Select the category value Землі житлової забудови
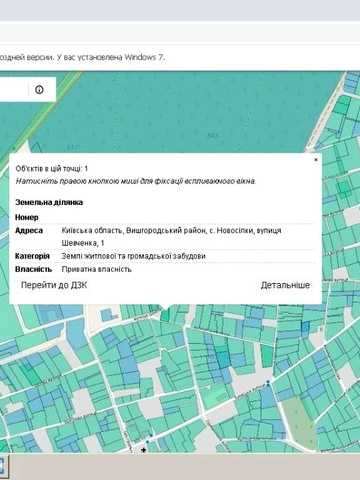This screenshot has width=360, height=480. click(x=134, y=256)
